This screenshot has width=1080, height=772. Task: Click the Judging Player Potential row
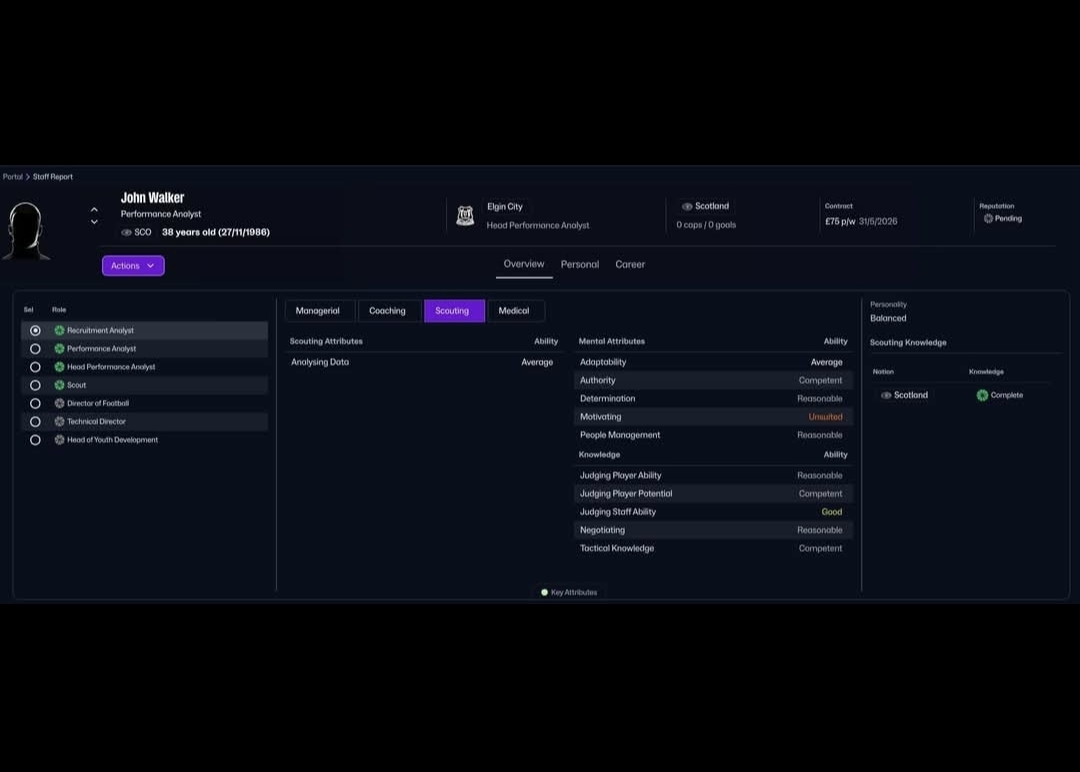coord(712,494)
